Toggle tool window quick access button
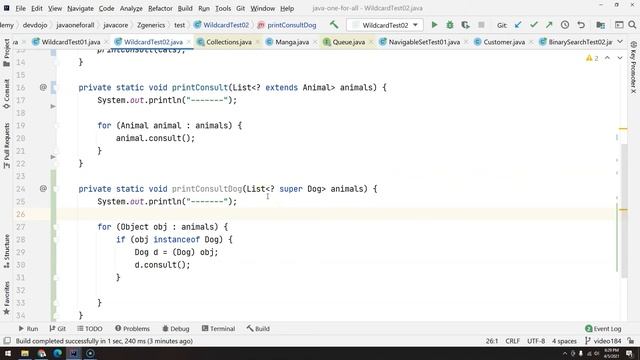Screen dimensions: 640x360 (x=7, y=341)
